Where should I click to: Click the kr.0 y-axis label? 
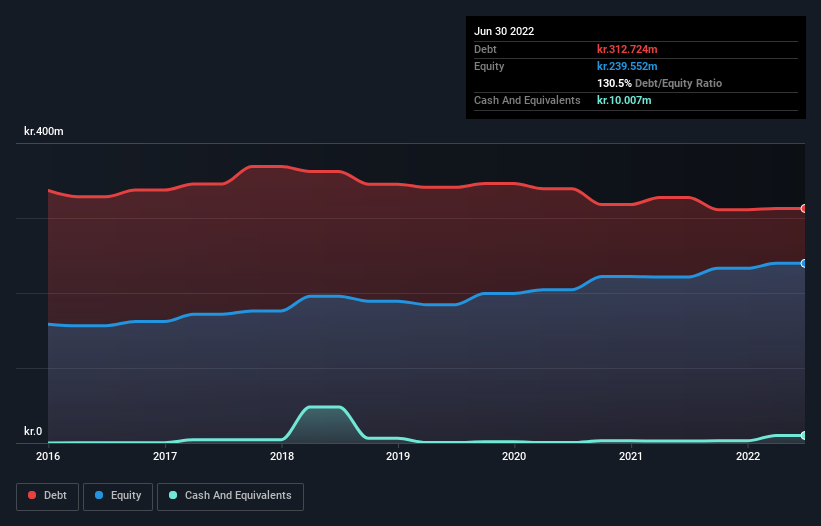[33, 431]
